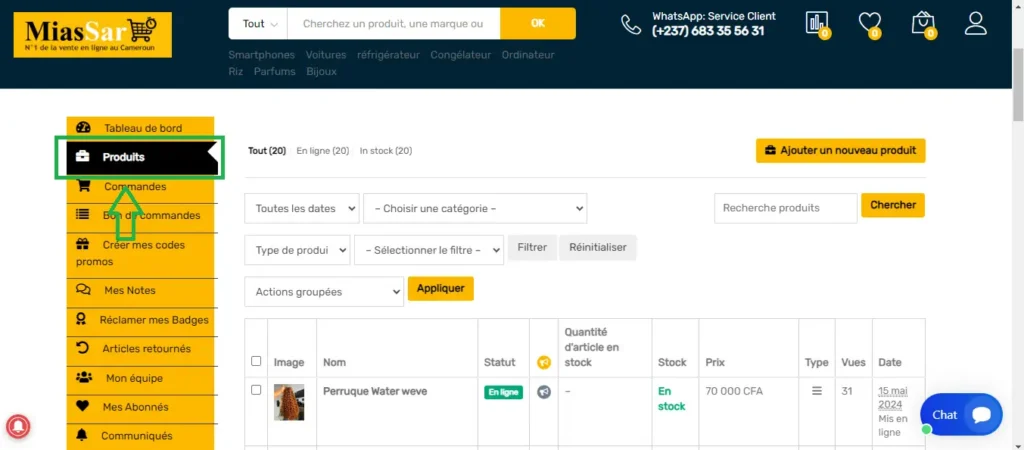Viewport: 1024px width, 450px height.
Task: Open the compare chart icon in header
Action: pyautogui.click(x=817, y=24)
